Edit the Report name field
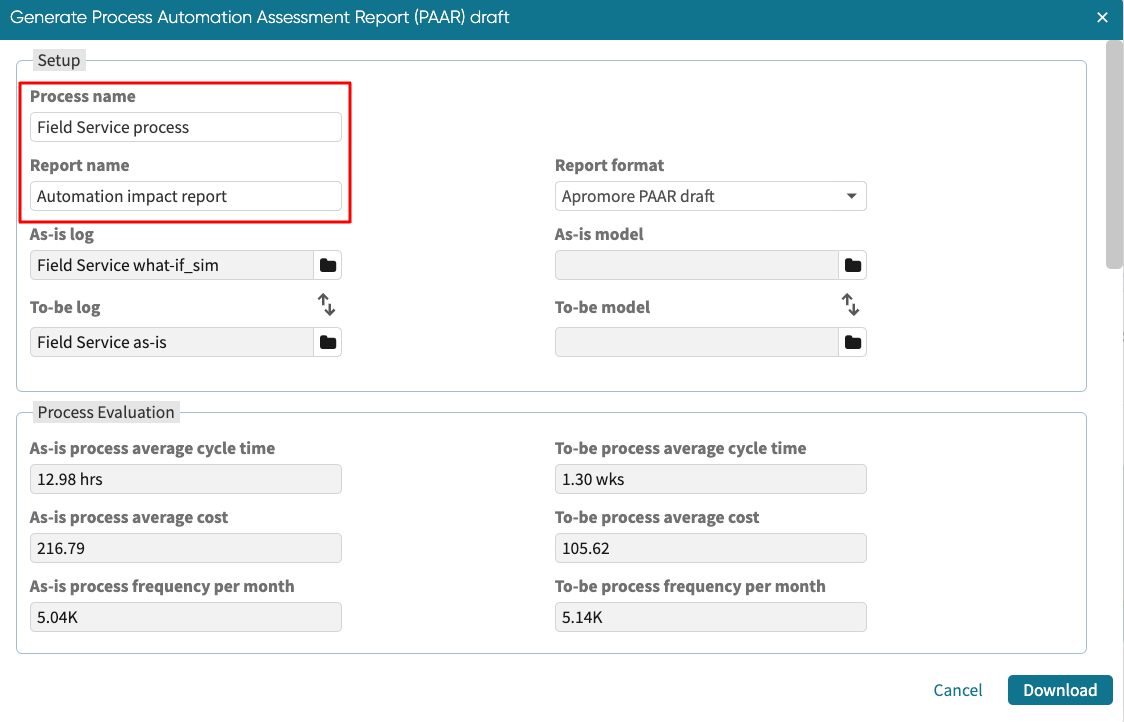Screen dimensions: 1124x722 click(185, 196)
